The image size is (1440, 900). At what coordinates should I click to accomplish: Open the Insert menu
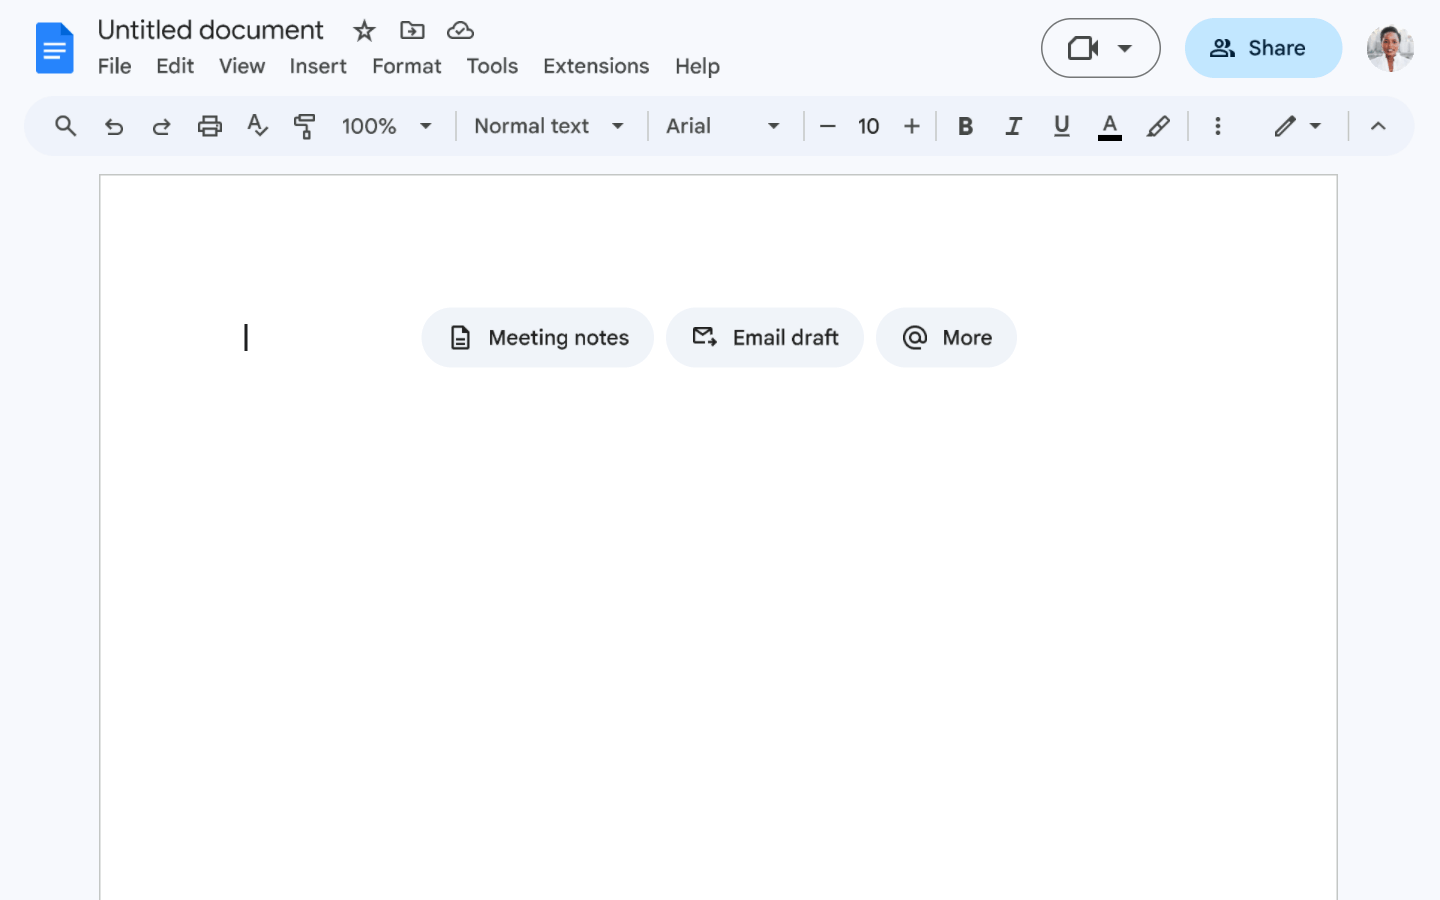point(318,66)
